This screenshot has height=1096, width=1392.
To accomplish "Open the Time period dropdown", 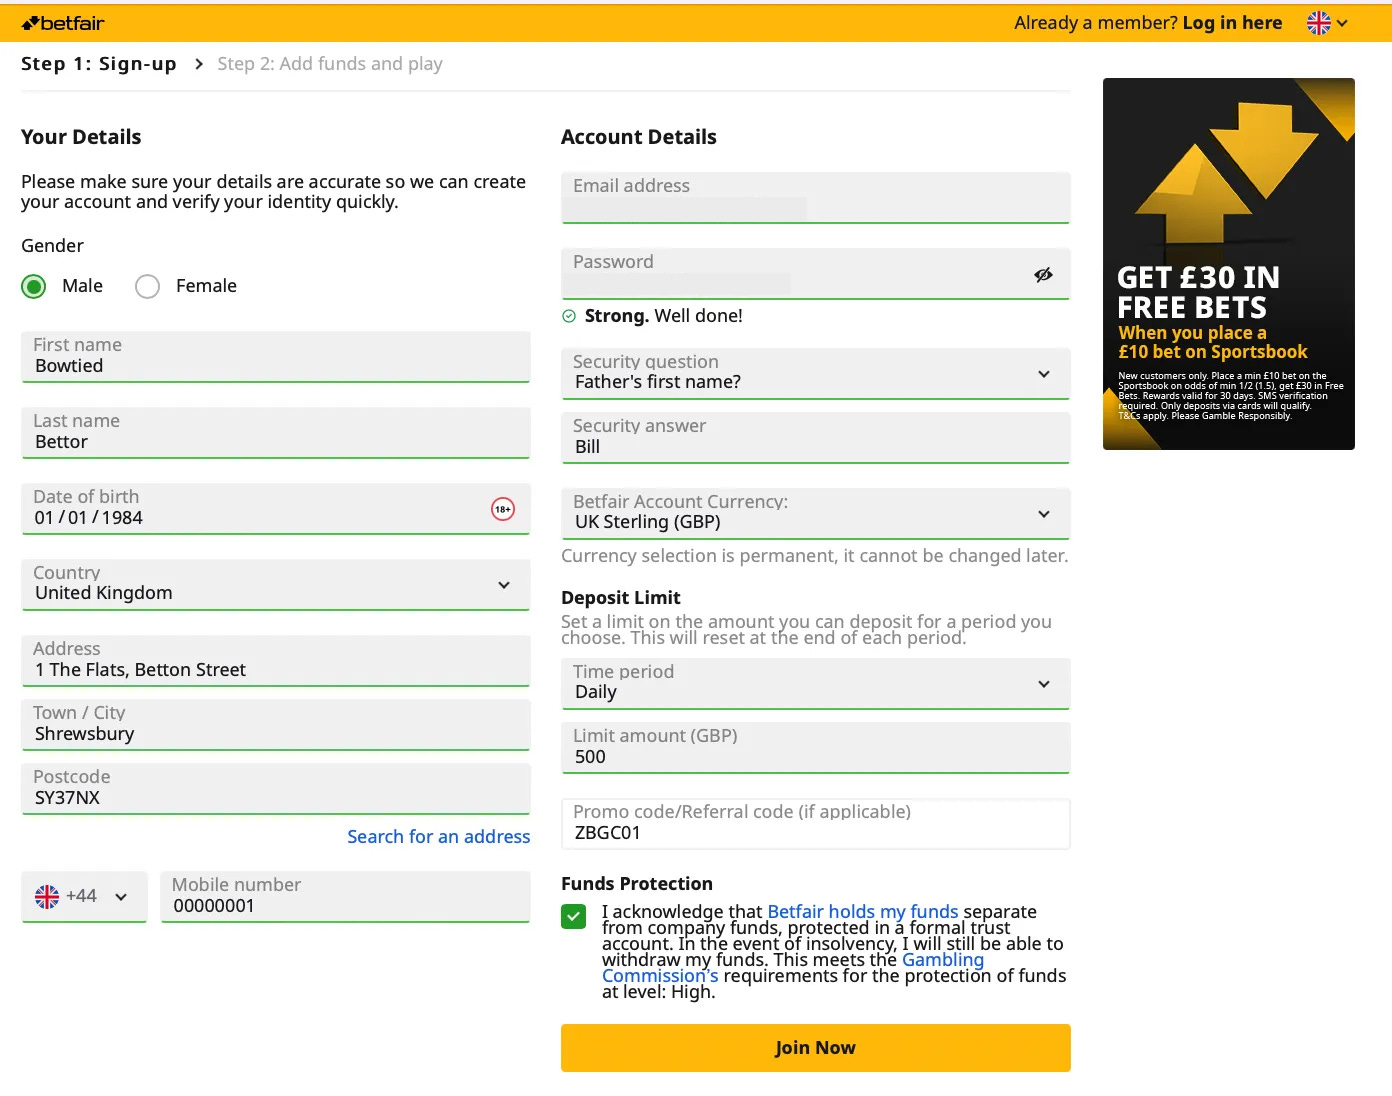I will point(816,683).
